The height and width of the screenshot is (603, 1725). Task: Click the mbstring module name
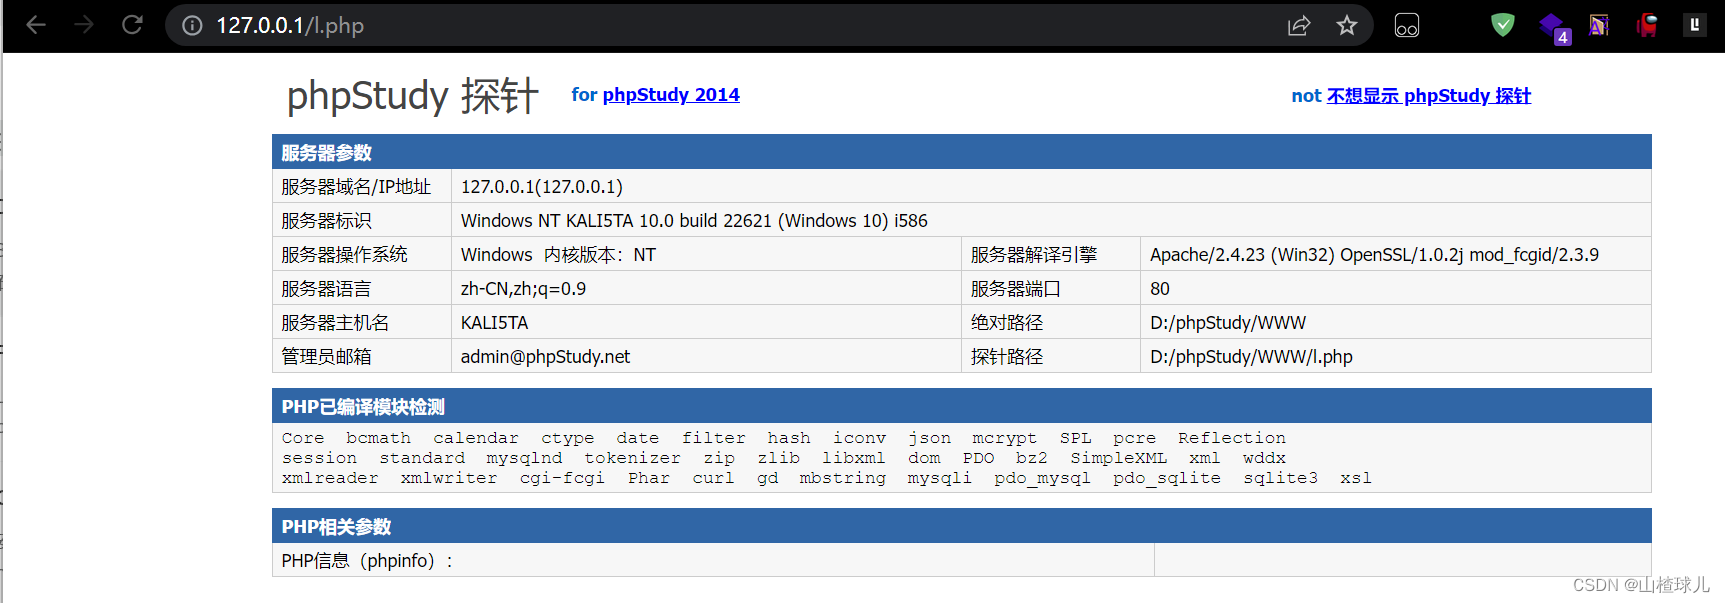[x=842, y=478]
